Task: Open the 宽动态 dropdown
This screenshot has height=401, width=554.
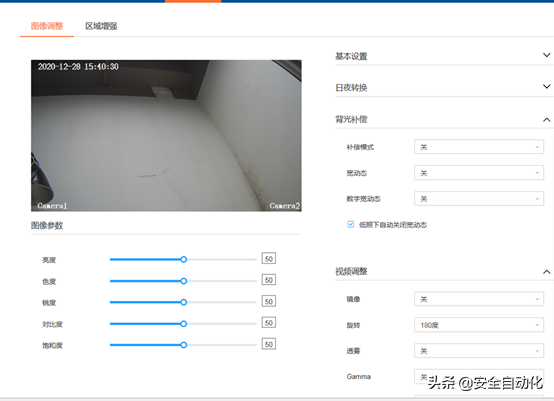Action: click(x=479, y=173)
